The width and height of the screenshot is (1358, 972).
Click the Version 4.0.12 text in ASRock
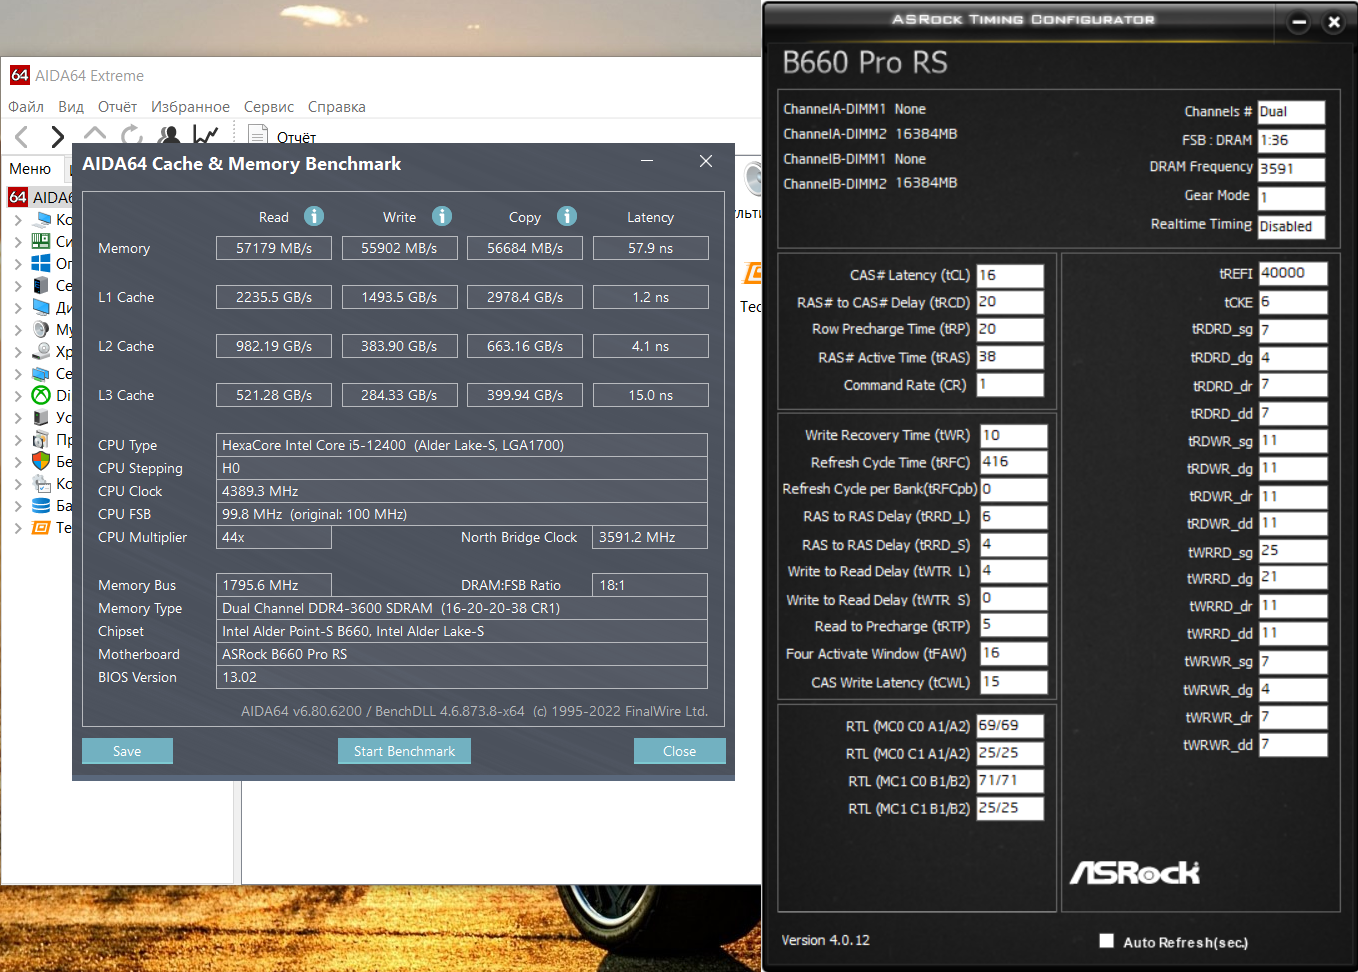[826, 940]
